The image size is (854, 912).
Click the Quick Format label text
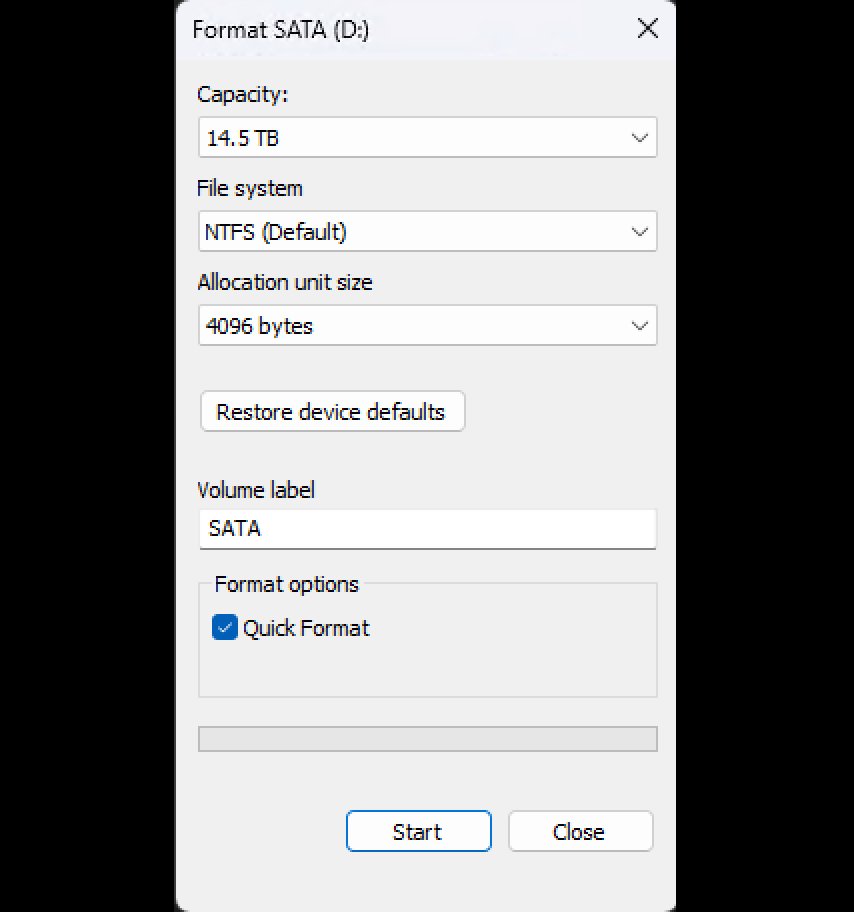pos(306,628)
